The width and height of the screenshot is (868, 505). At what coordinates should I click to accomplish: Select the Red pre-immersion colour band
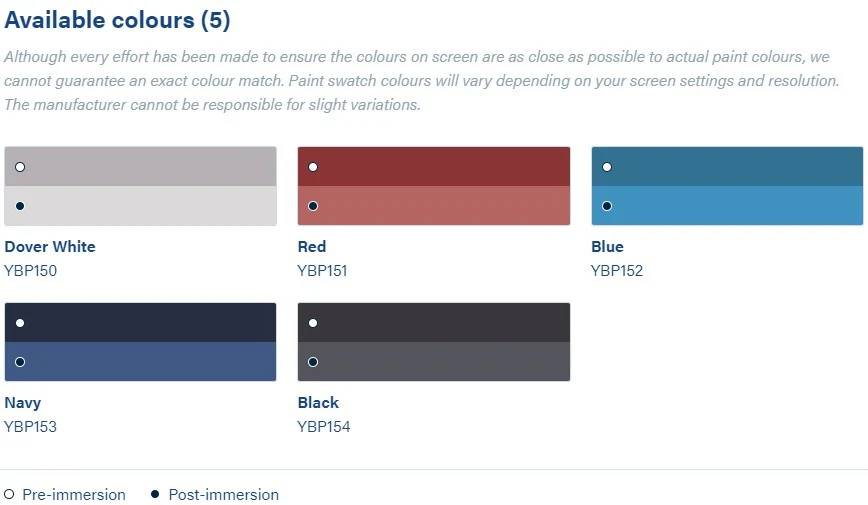coord(433,167)
